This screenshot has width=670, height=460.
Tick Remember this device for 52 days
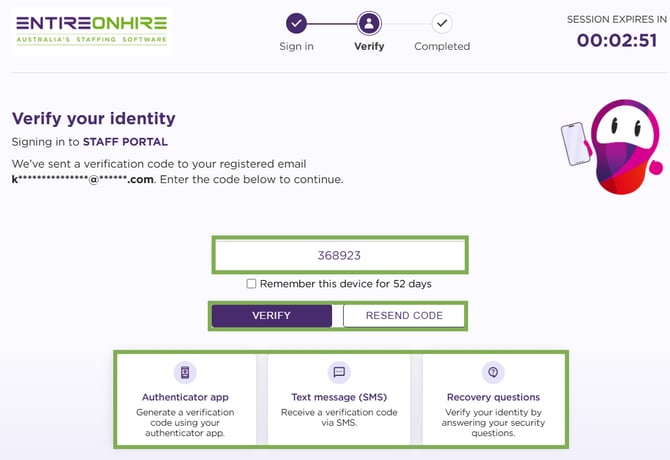pos(252,284)
